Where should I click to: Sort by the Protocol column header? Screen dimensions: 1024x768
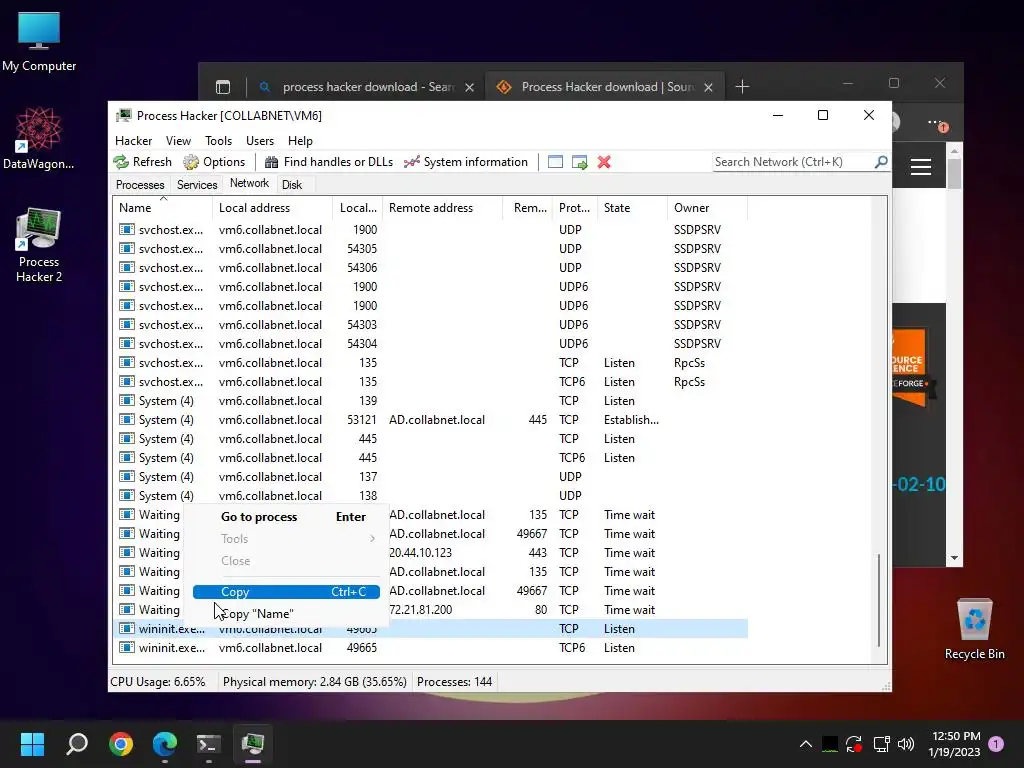[574, 208]
